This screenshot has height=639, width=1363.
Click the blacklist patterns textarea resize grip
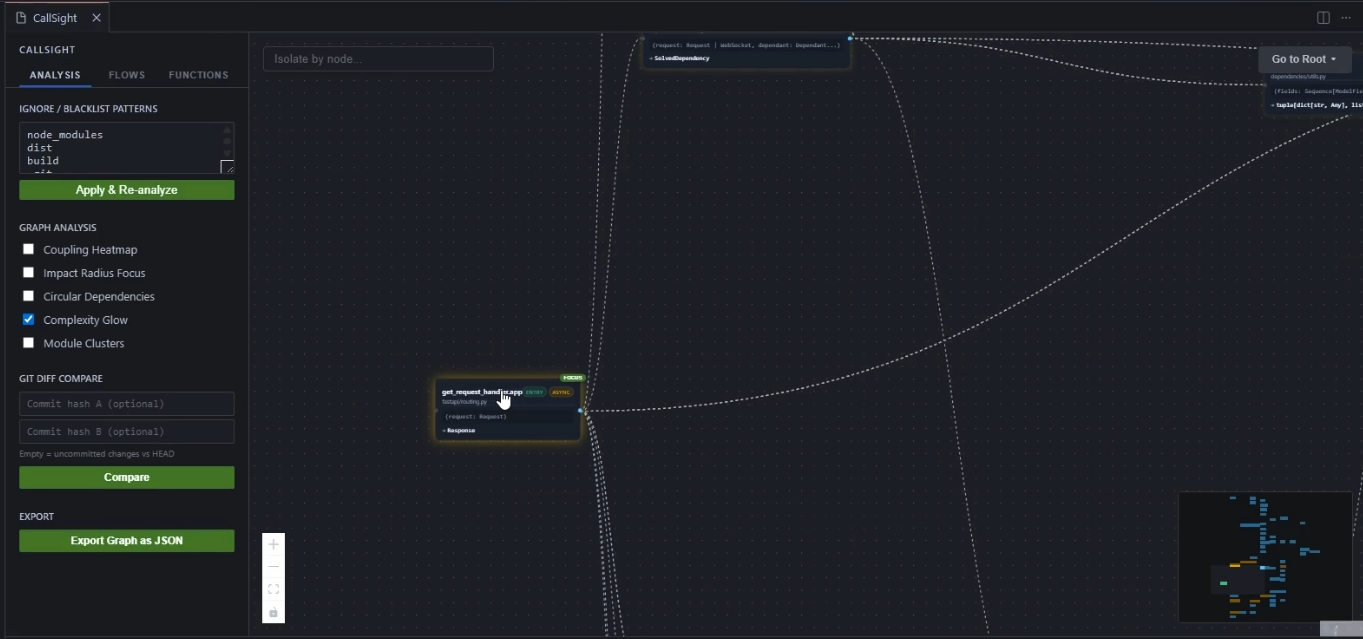[227, 167]
